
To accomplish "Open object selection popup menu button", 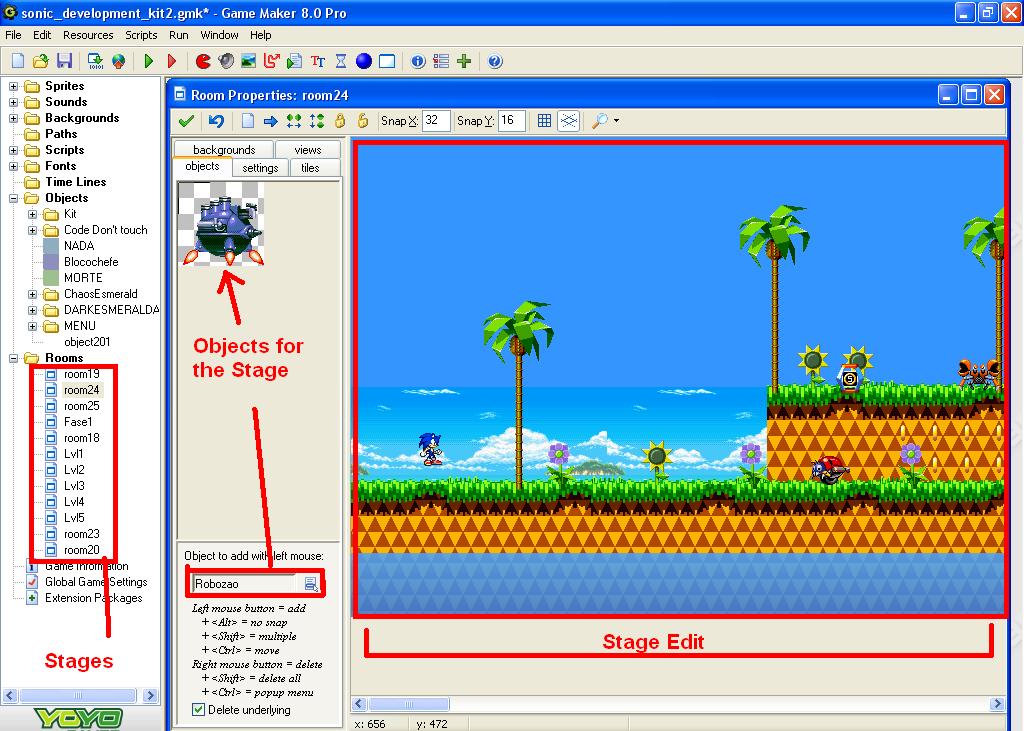I will (311, 583).
